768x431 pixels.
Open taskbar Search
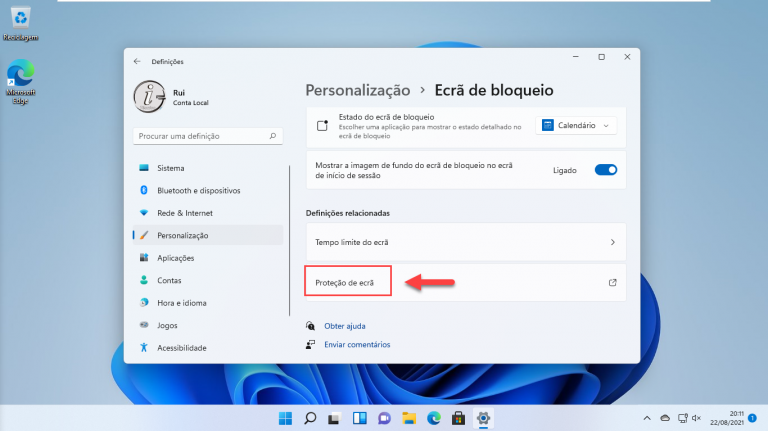point(310,418)
